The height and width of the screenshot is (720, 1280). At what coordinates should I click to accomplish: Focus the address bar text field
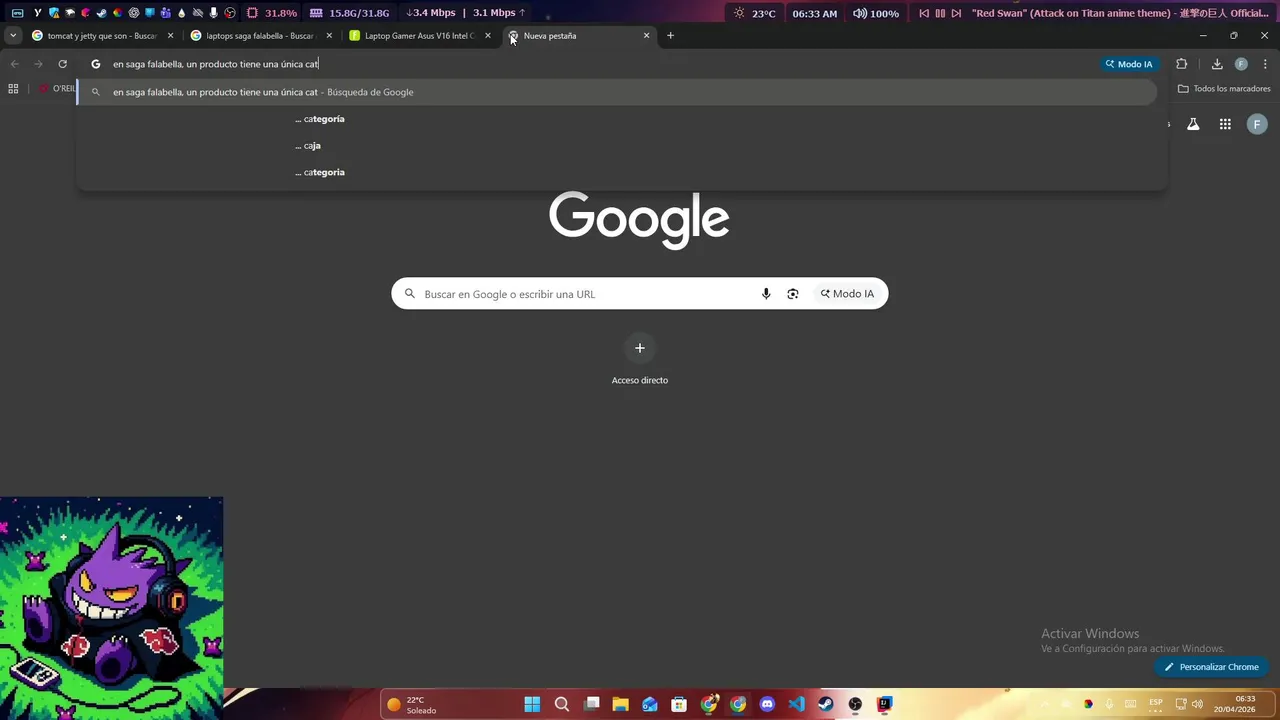point(600,64)
